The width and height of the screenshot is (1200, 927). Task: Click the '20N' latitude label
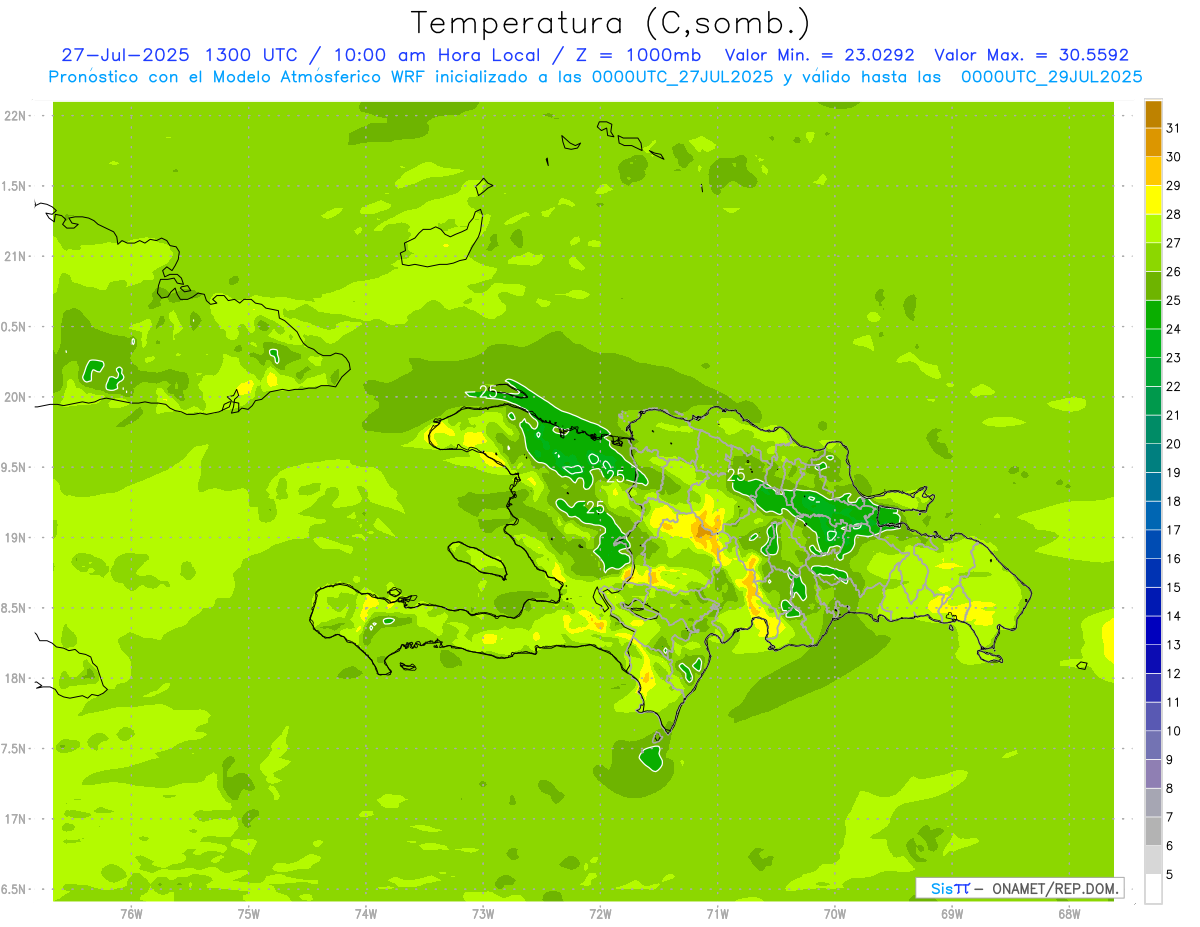tap(16, 397)
